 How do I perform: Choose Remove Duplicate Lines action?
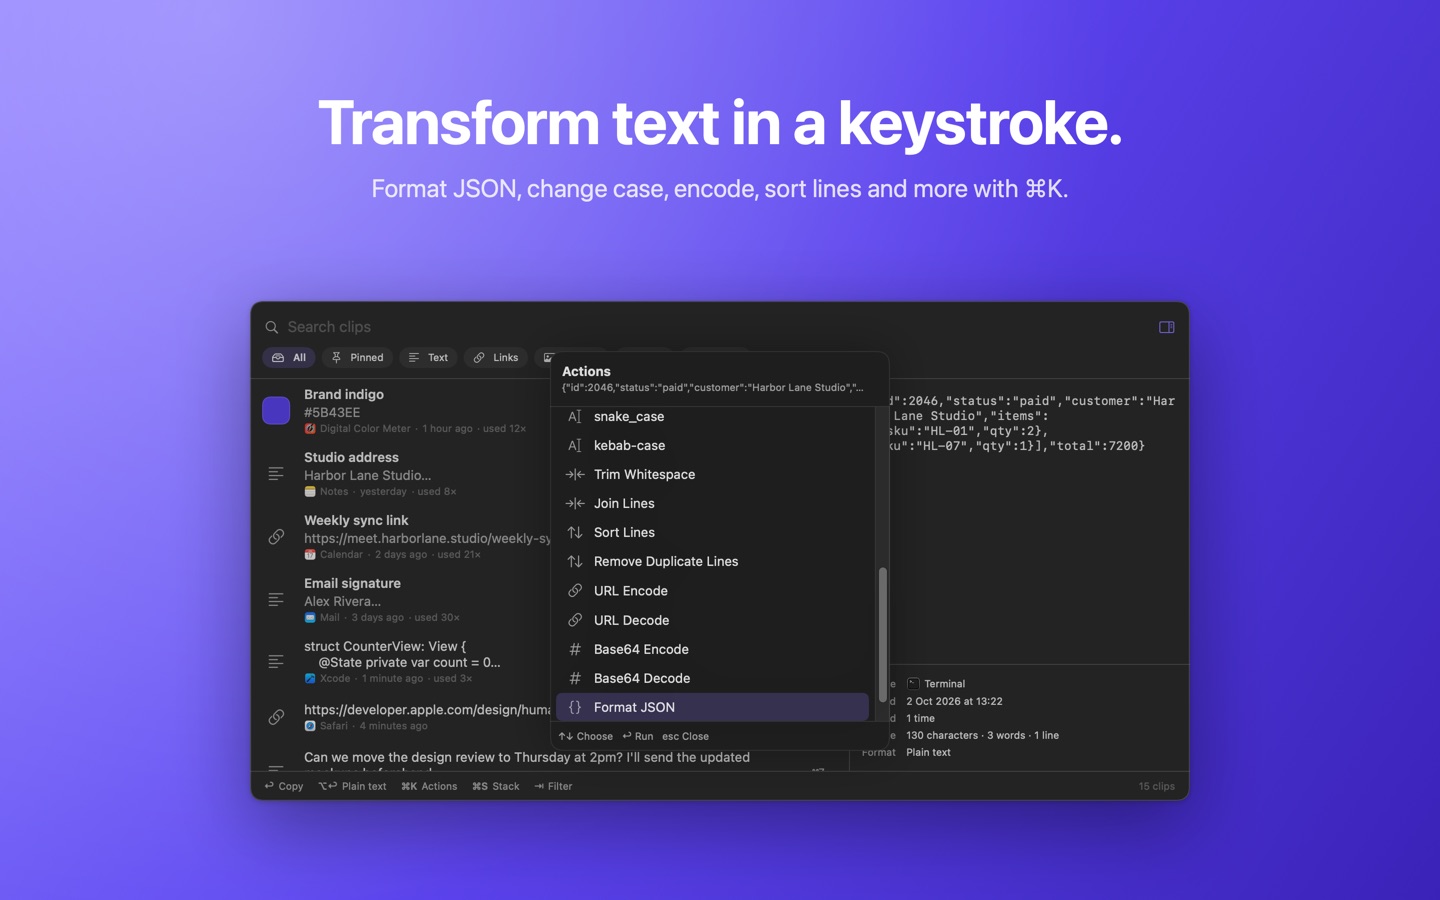click(712, 562)
